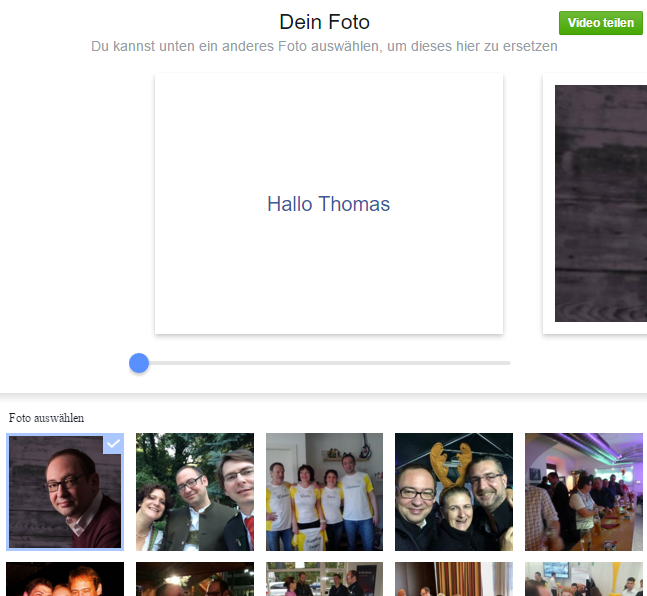Choose the bar photo with purple lighting

click(583, 492)
